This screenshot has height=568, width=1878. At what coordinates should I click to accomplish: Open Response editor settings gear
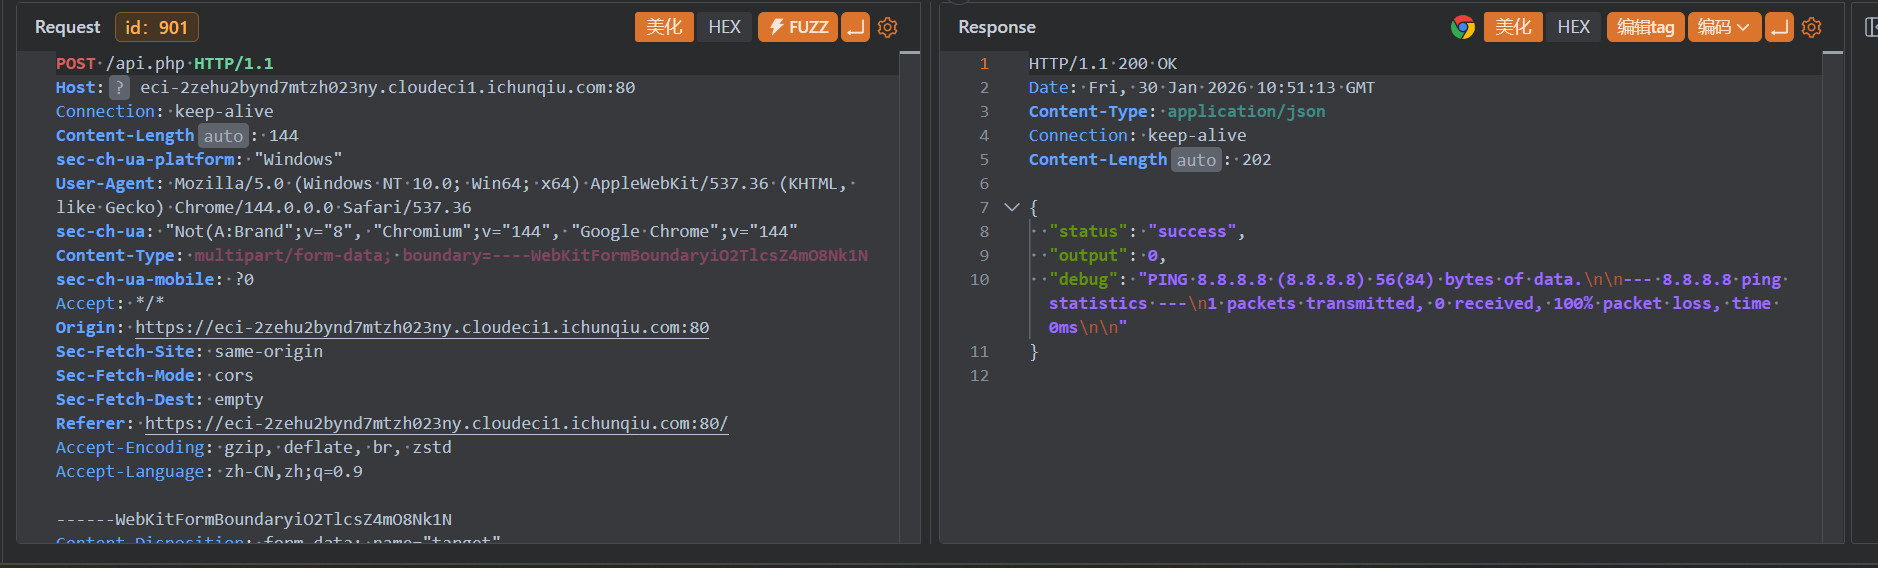(1811, 27)
